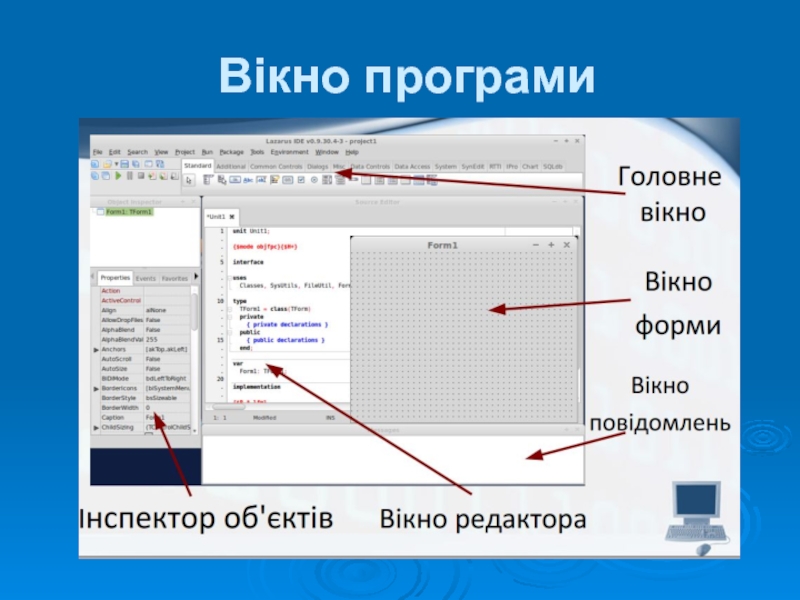Expand the BorderIcons property
This screenshot has width=800, height=600.
pos(96,389)
